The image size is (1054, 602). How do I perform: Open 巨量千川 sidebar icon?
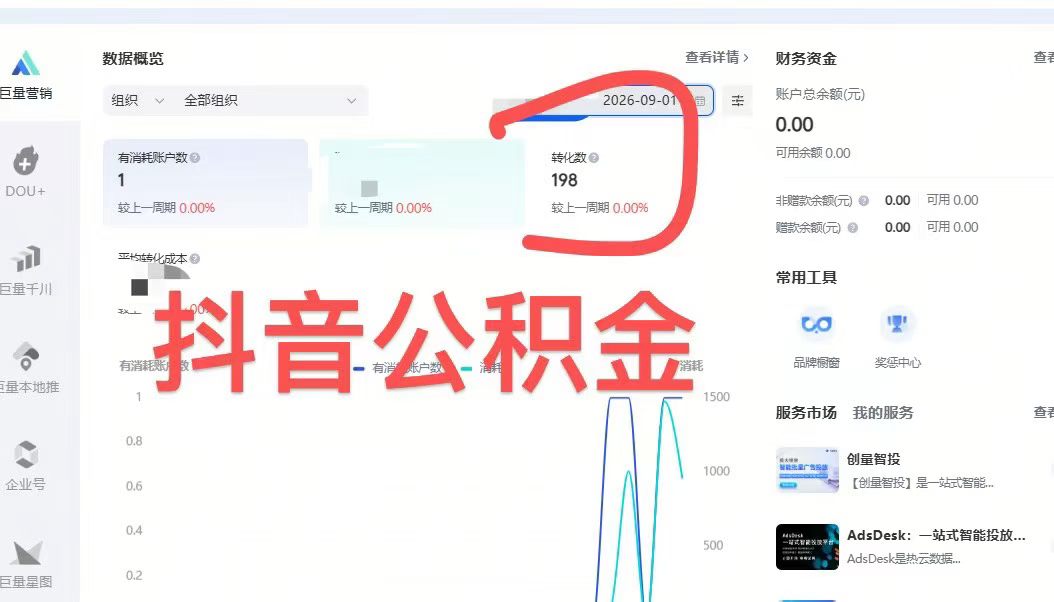(26, 259)
